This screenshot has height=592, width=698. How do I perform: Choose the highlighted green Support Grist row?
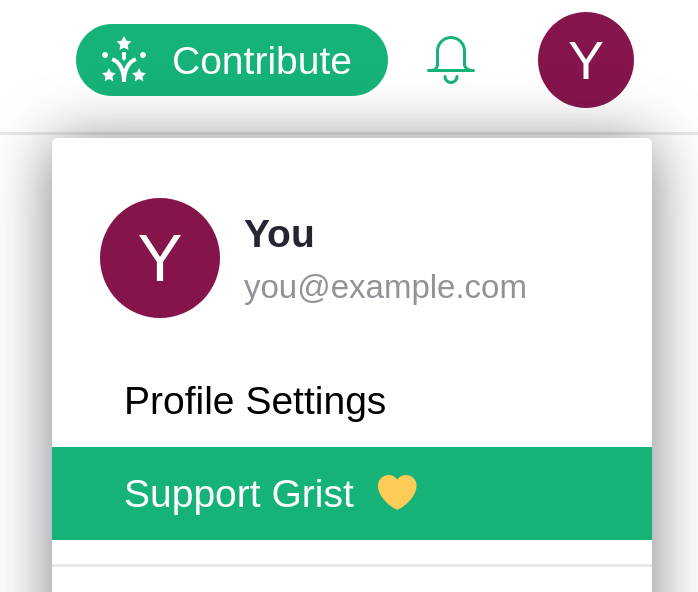352,494
